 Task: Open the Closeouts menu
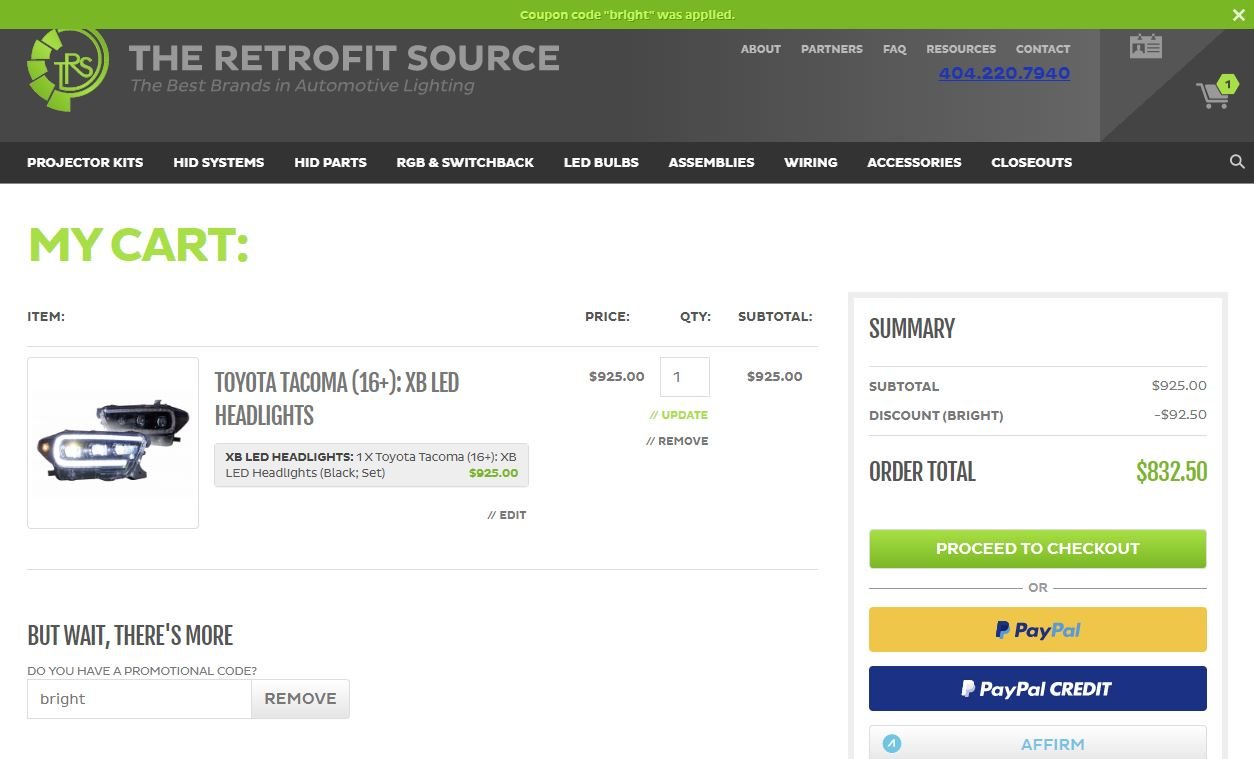tap(1031, 162)
